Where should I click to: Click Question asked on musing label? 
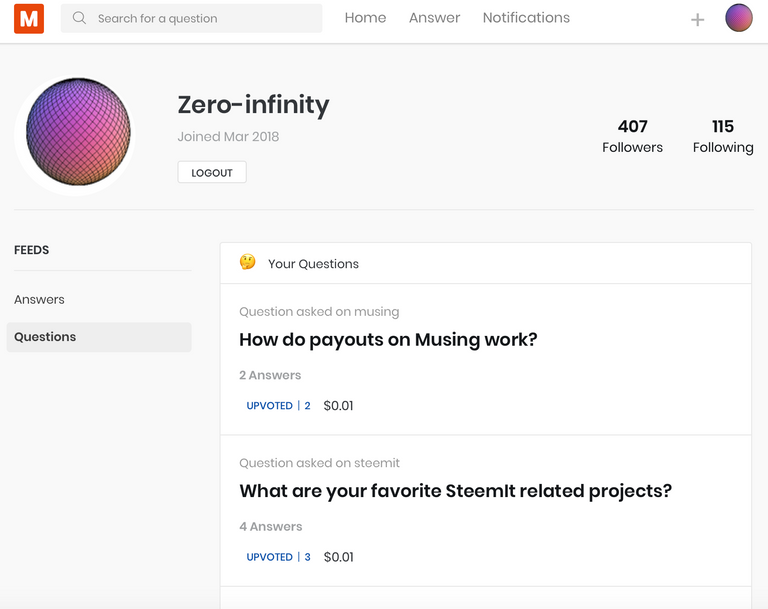(x=319, y=312)
